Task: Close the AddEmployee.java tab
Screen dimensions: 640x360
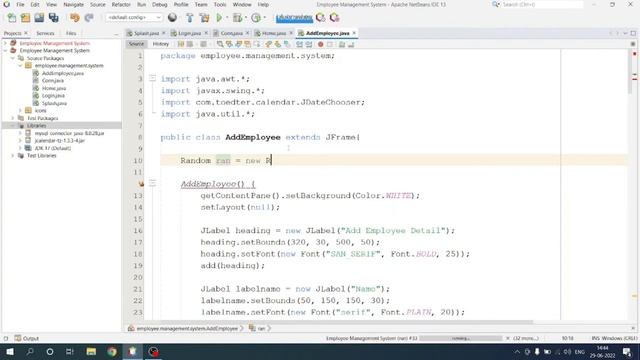Action: 354,33
